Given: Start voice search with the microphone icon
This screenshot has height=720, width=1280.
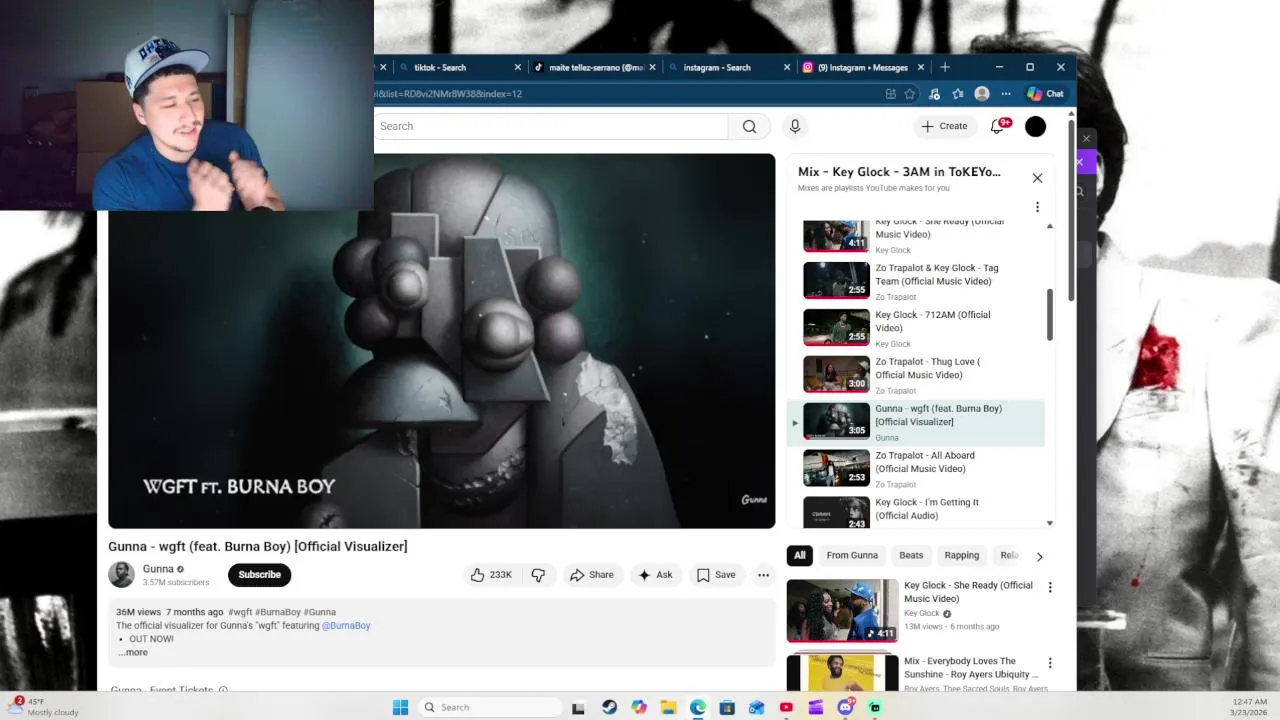Looking at the screenshot, I should coord(795,126).
